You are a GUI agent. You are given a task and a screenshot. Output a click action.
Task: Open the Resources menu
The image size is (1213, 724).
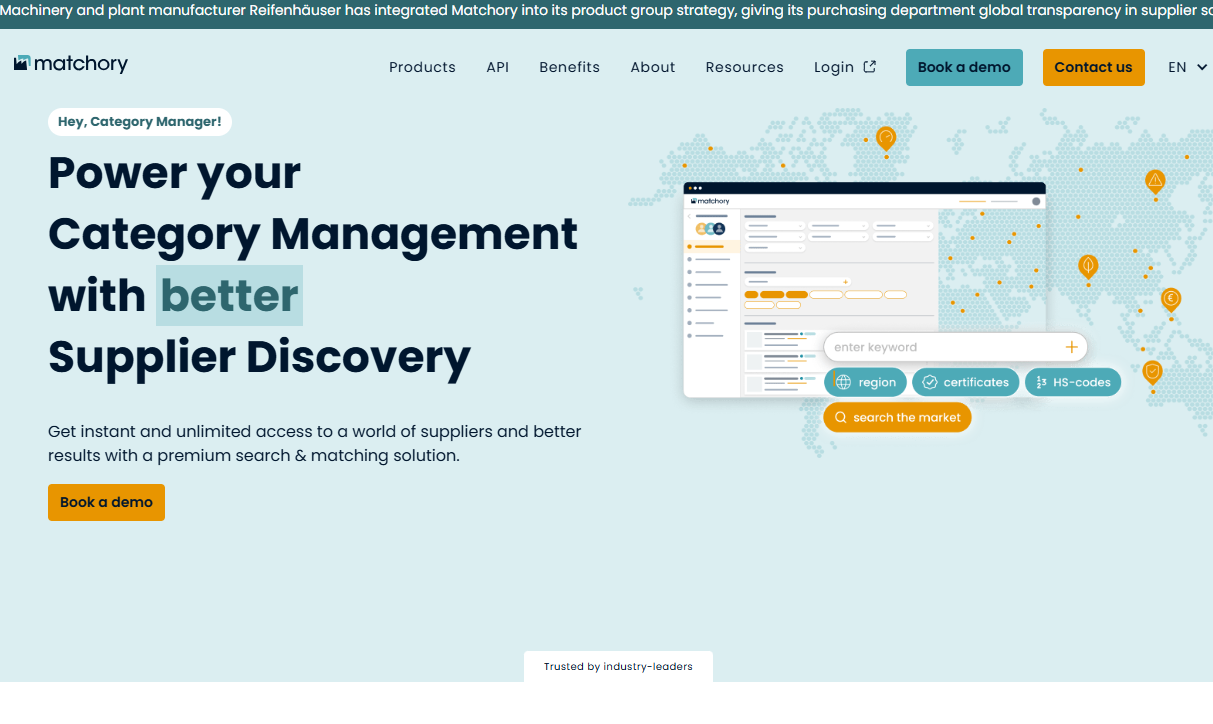(x=744, y=67)
